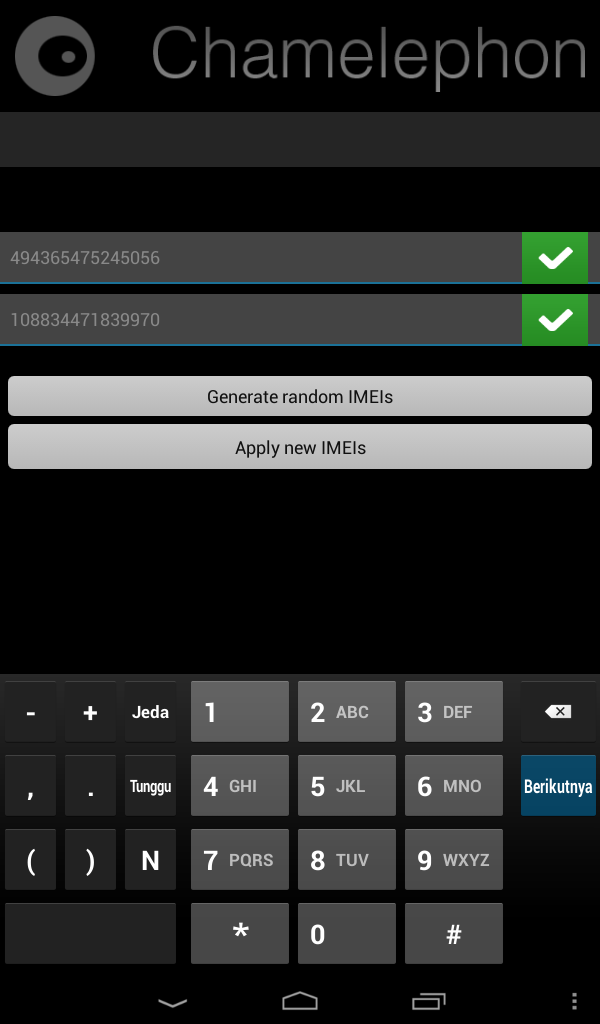This screenshot has width=600, height=1024.
Task: Tap the Chamelephon eye logo icon
Action: coord(55,56)
